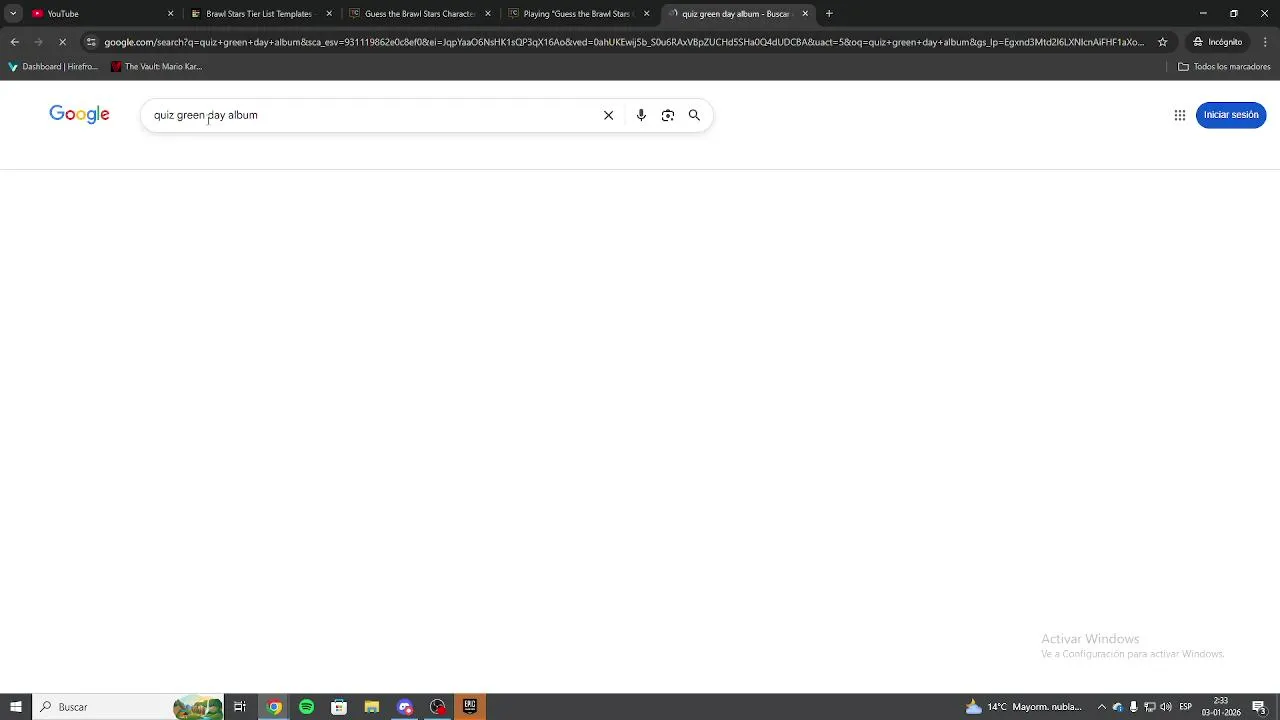Image resolution: width=1280 pixels, height=720 pixels.
Task: Open Microsoft Store from the taskbar
Action: point(339,707)
